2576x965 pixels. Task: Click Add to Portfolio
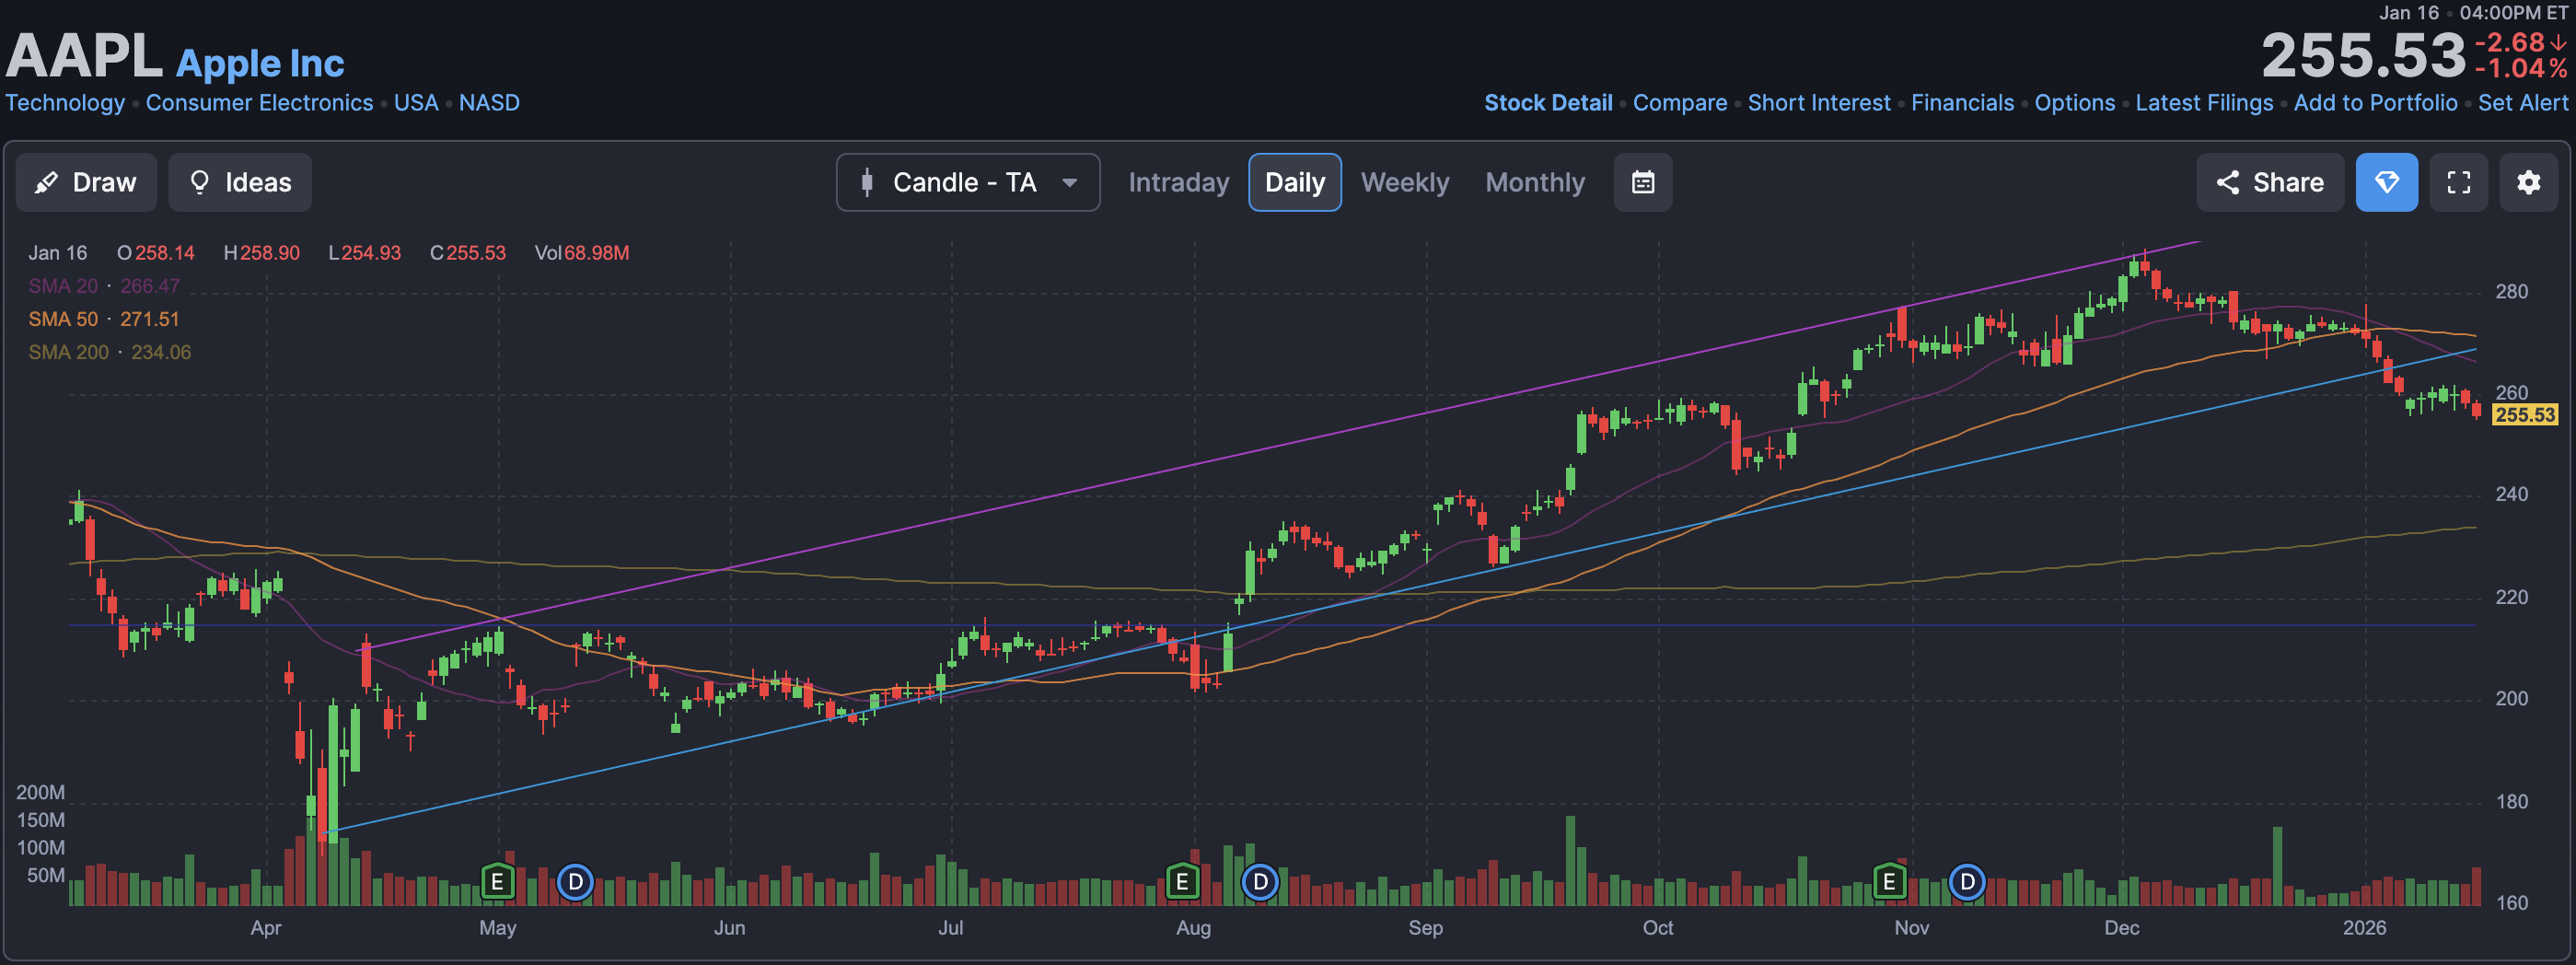pyautogui.click(x=2375, y=103)
